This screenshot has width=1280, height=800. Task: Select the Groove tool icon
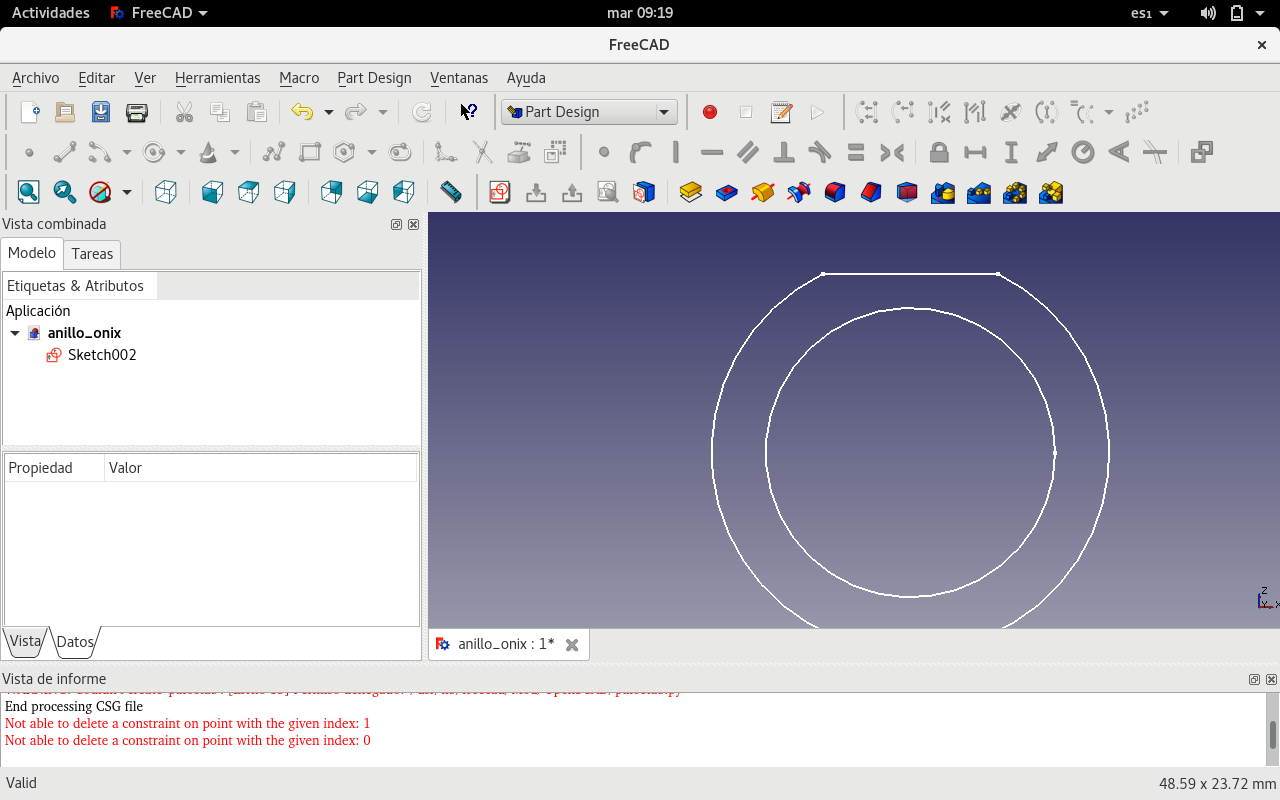799,192
